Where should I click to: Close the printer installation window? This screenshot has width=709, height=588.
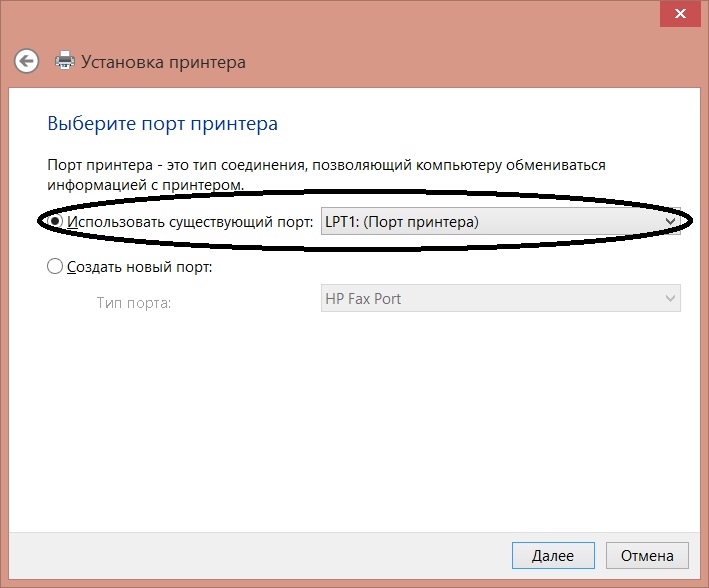pyautogui.click(x=680, y=14)
